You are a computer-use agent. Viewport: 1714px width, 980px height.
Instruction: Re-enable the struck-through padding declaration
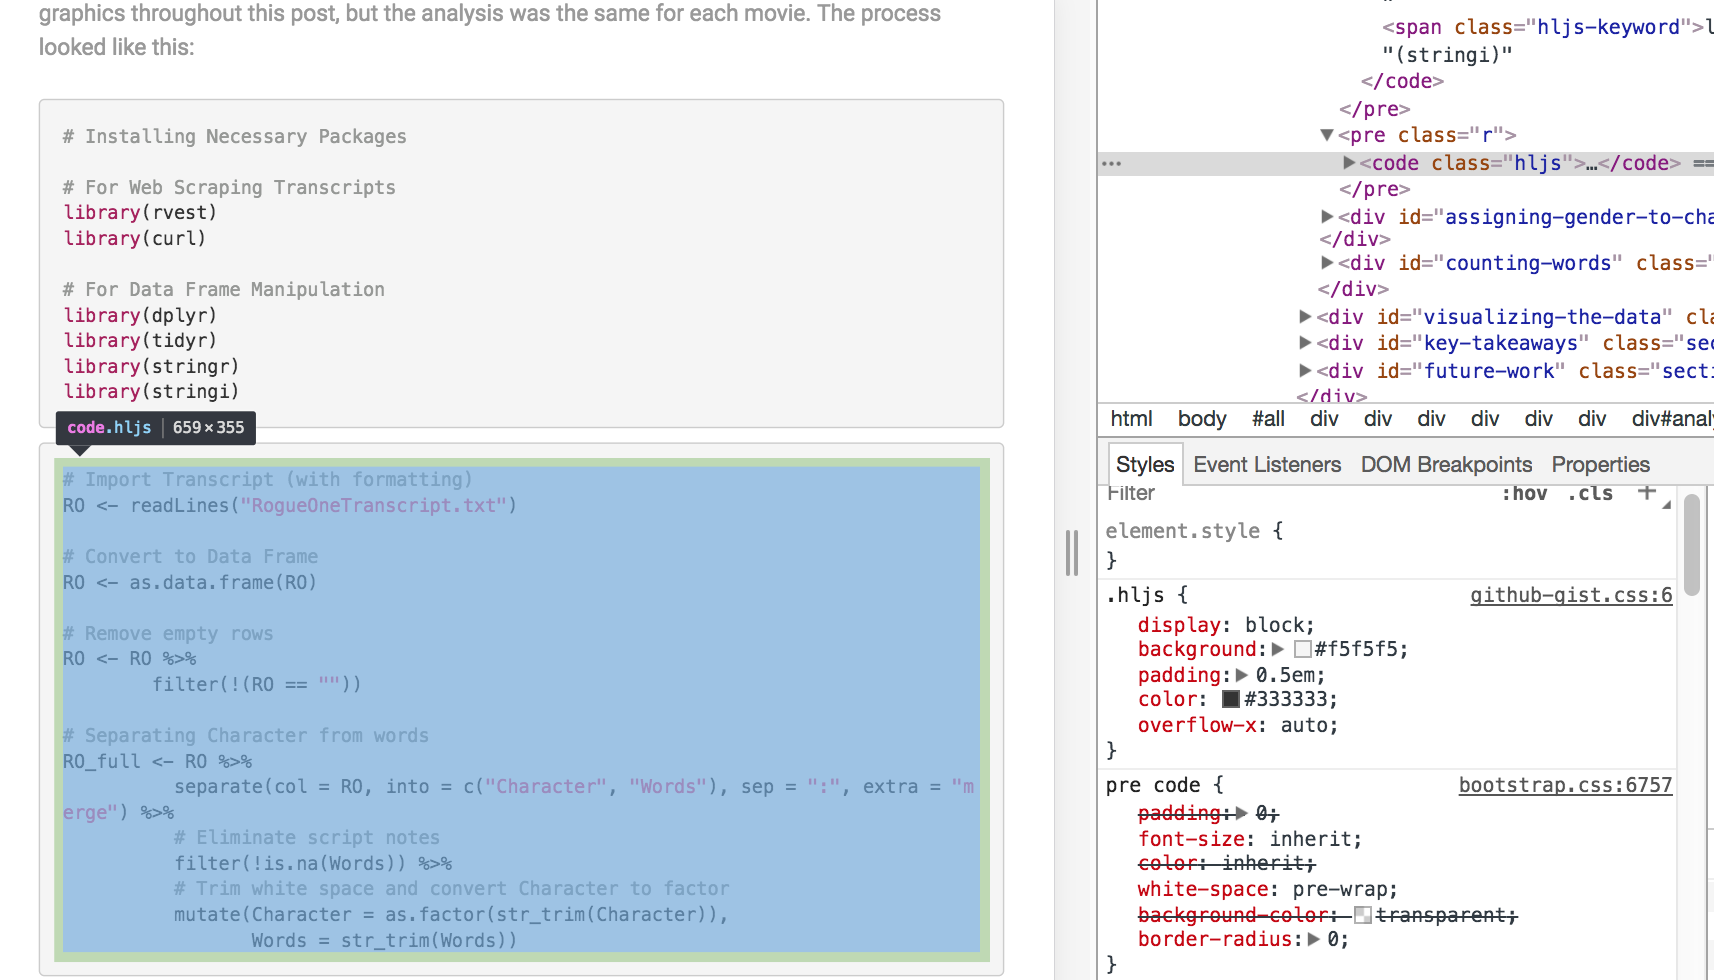[1181, 813]
